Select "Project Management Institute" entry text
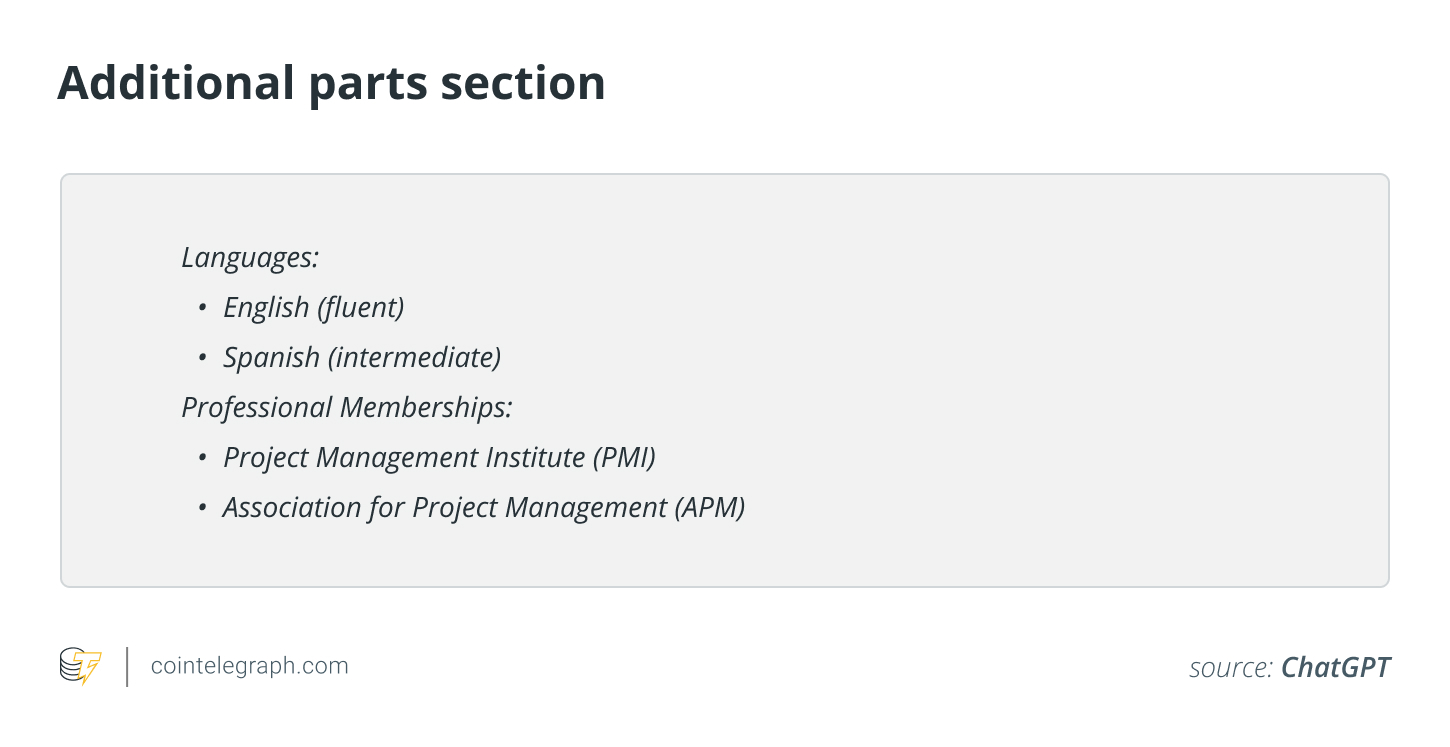The width and height of the screenshot is (1450, 747). pos(404,458)
